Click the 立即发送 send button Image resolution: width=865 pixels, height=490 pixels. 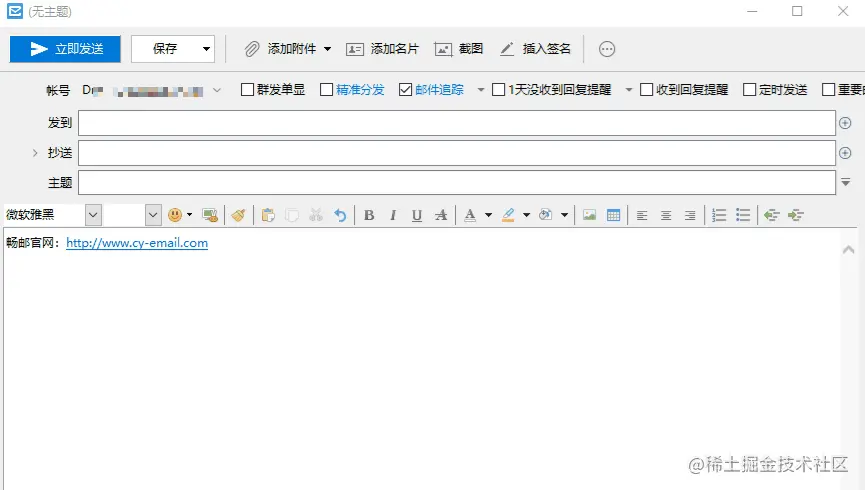click(x=65, y=49)
